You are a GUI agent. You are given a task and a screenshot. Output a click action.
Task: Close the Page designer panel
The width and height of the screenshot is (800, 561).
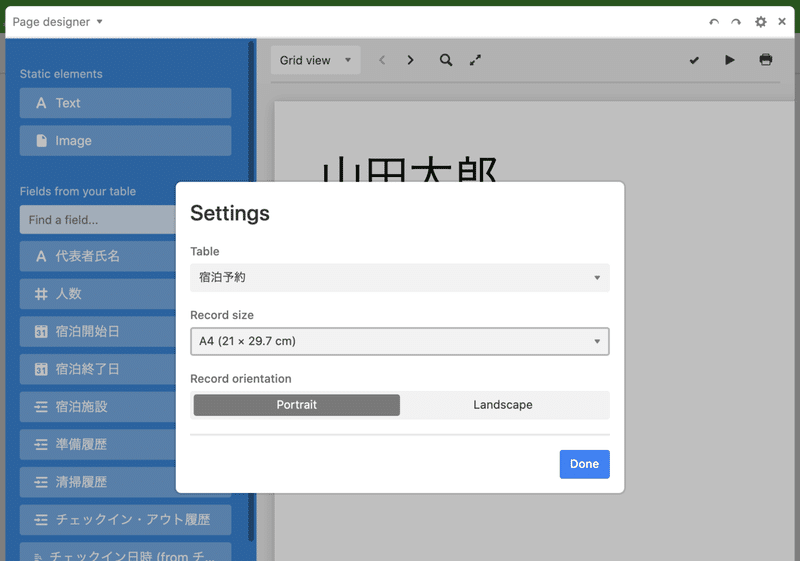782,21
